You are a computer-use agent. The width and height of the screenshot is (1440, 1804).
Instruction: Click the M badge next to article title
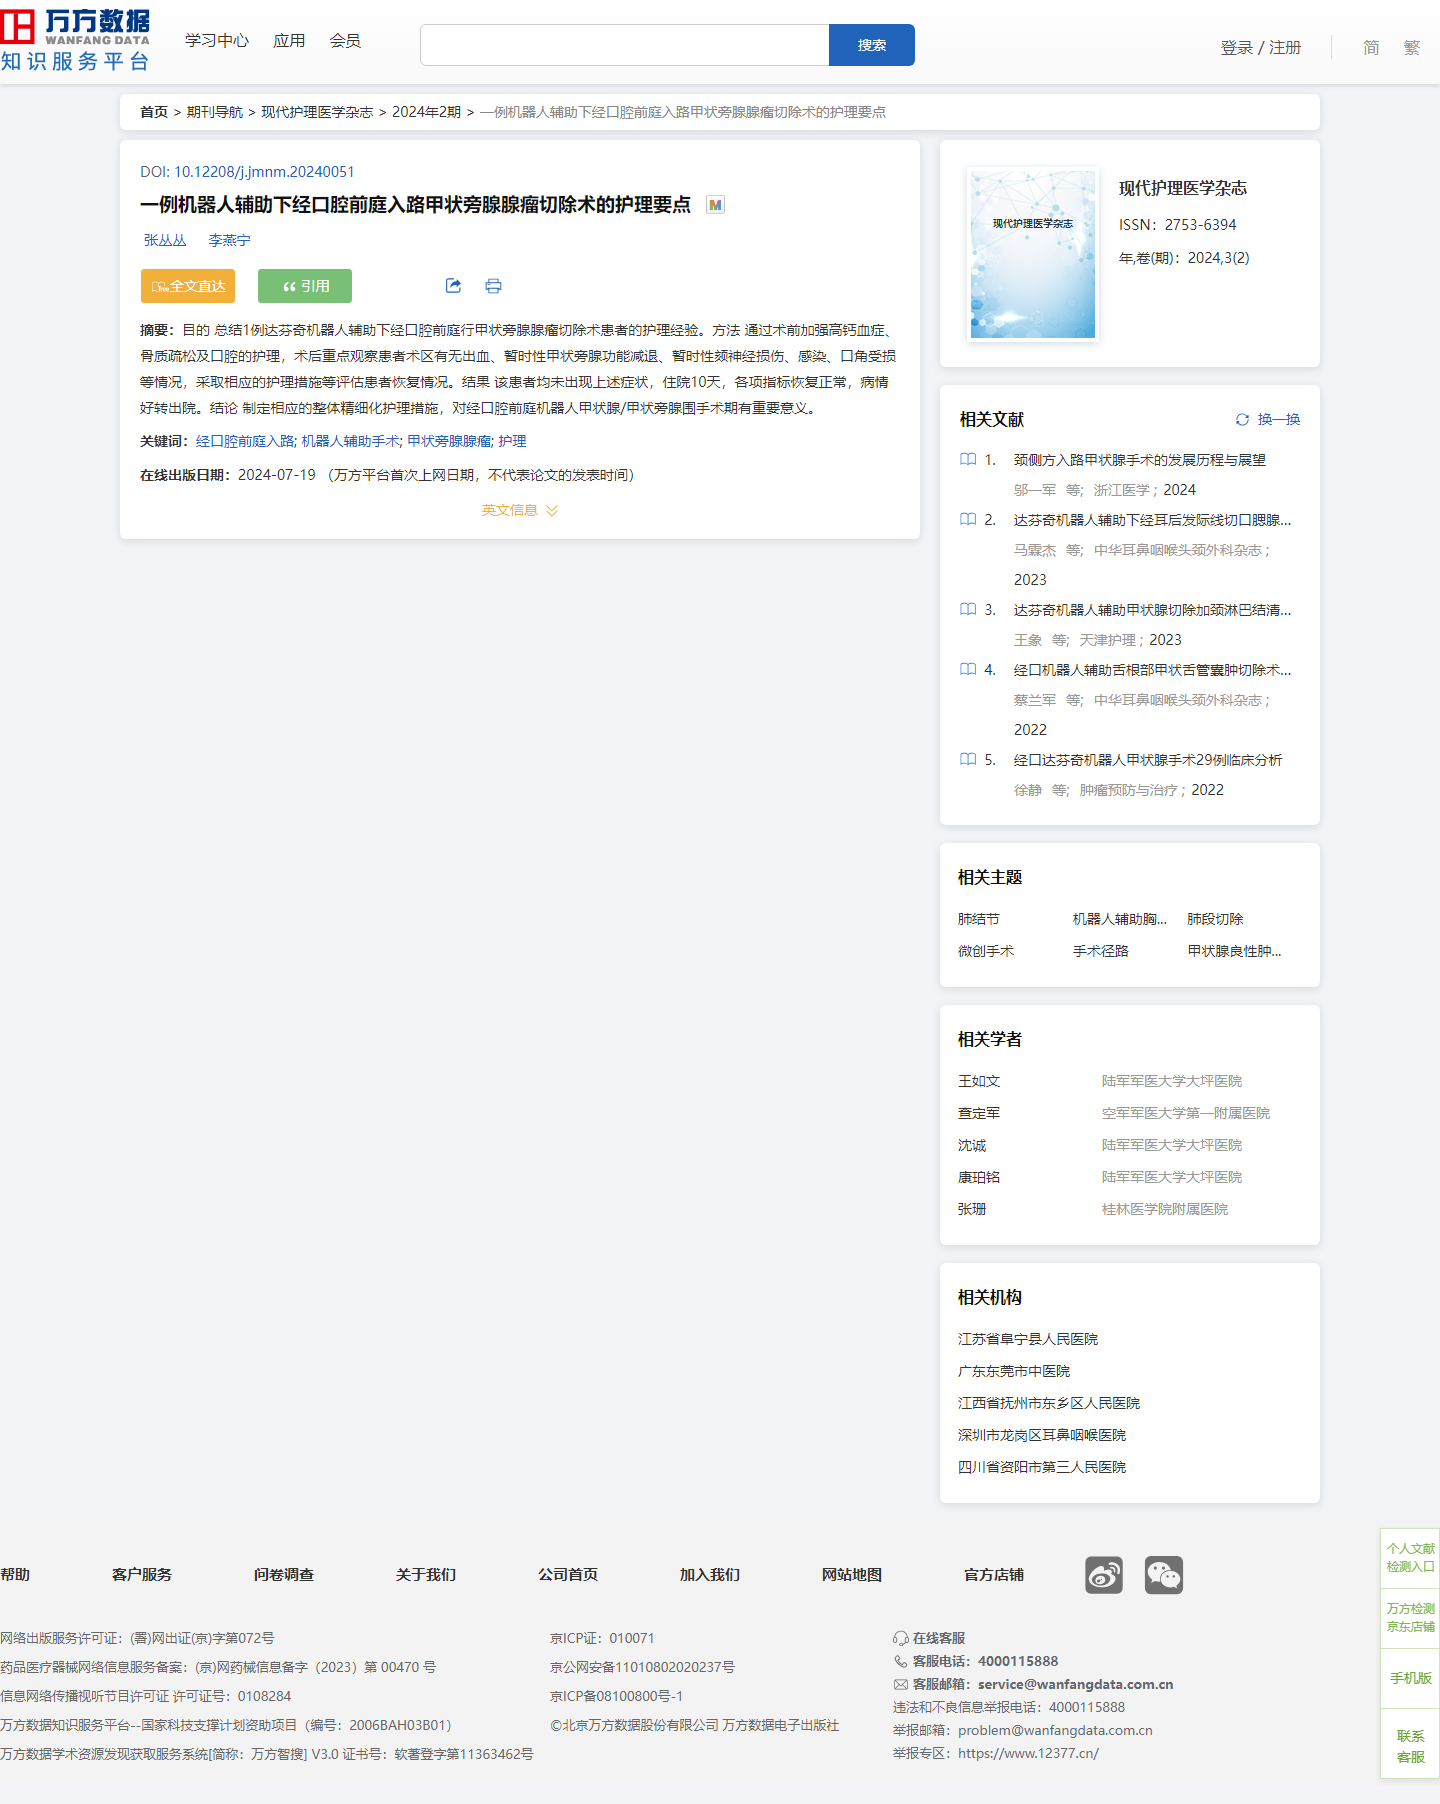[715, 205]
